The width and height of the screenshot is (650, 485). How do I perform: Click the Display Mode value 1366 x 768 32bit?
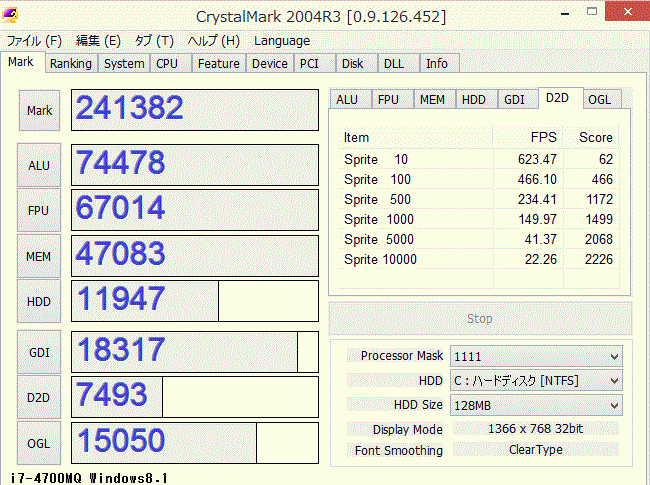point(536,429)
